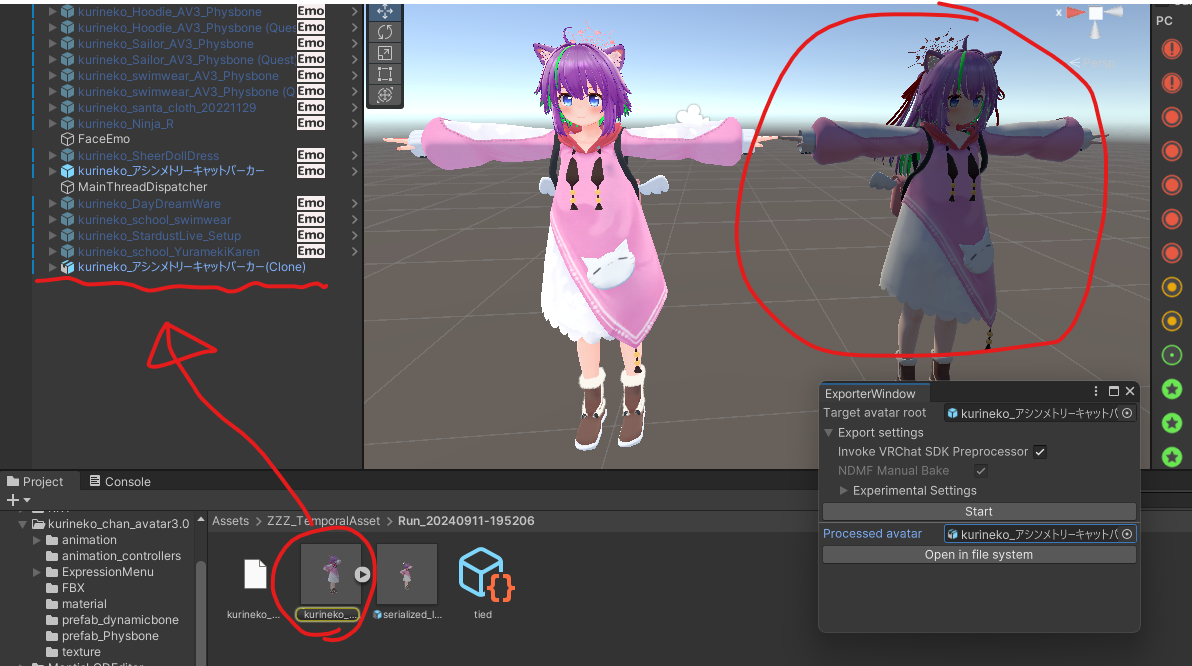The width and height of the screenshot is (1192, 666).
Task: Select kurineko_school_YuramekiKaren in hierarchy
Action: click(x=169, y=251)
